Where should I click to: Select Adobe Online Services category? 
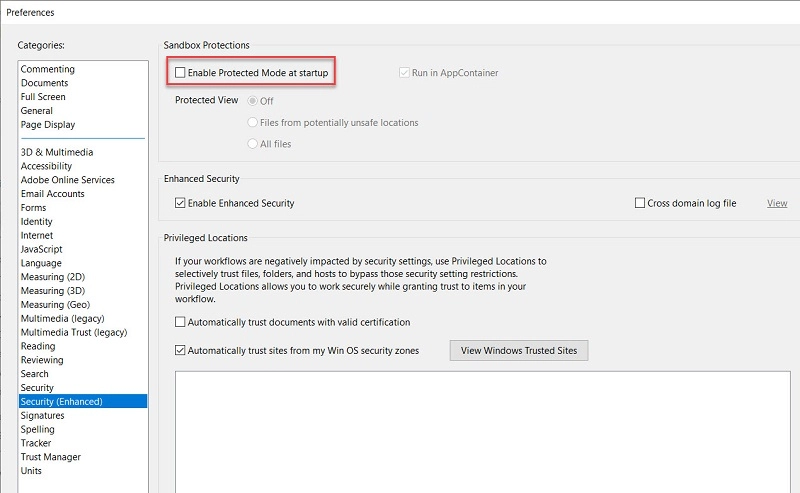pos(67,180)
